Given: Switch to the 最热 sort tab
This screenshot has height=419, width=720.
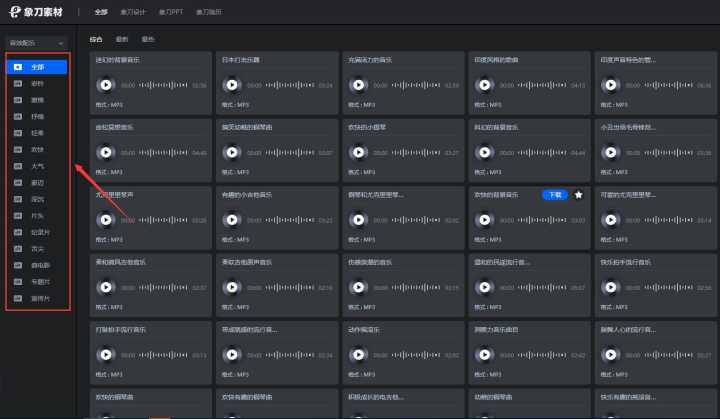Looking at the screenshot, I should click(148, 40).
